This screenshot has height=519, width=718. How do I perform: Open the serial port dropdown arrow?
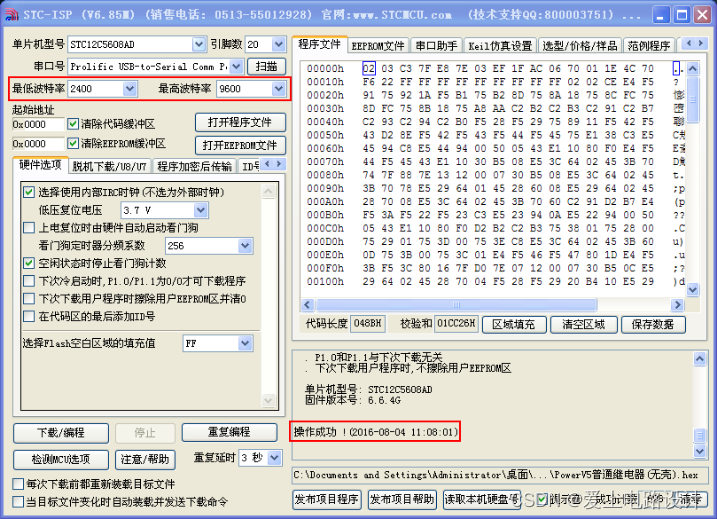click(236, 66)
